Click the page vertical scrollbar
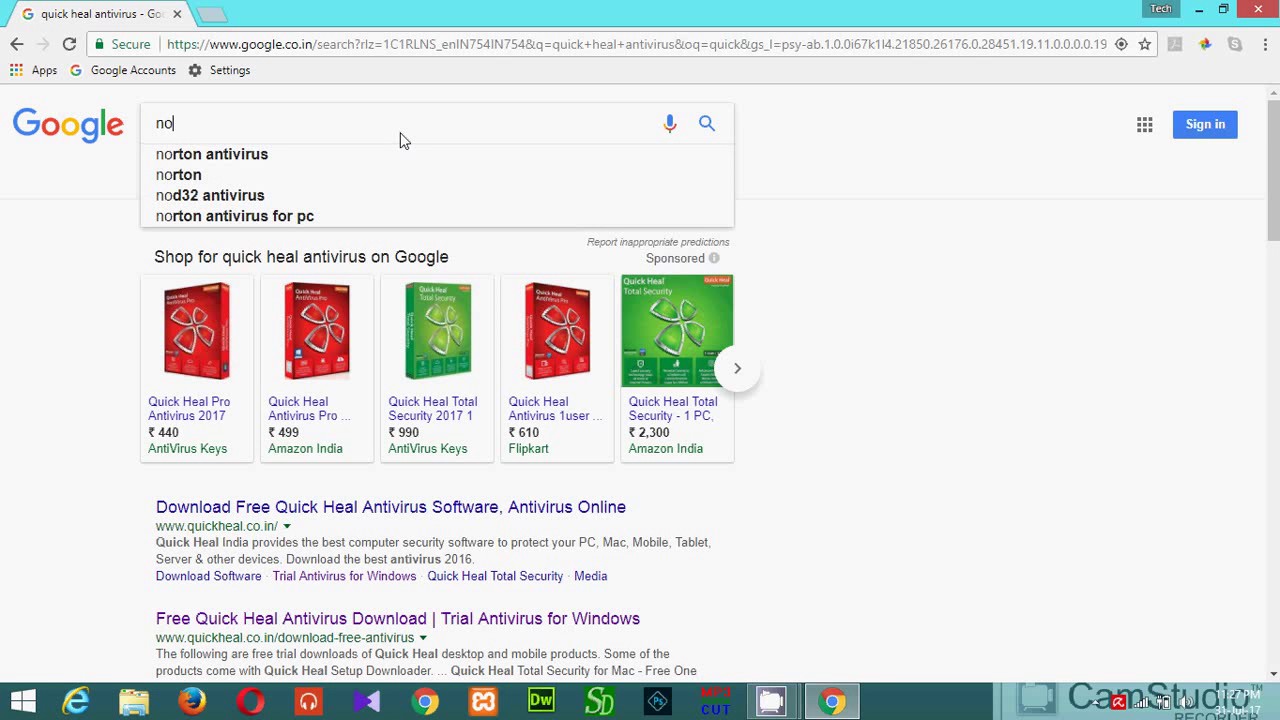The height and width of the screenshot is (720, 1280). [1273, 170]
